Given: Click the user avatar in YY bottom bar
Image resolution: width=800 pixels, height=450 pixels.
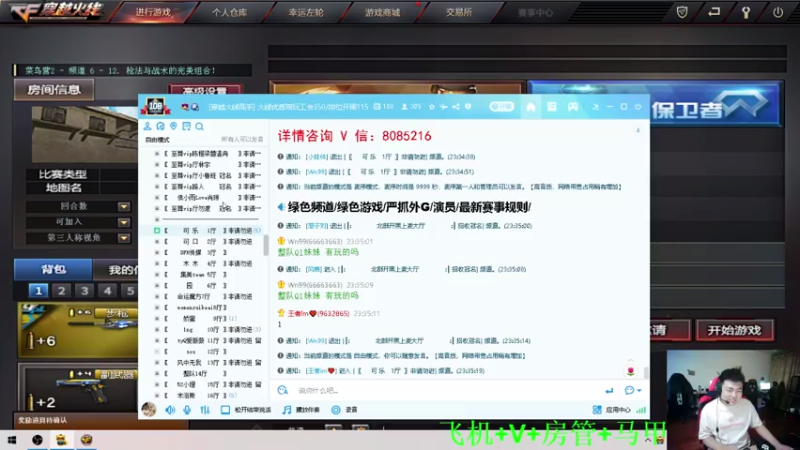Looking at the screenshot, I should pyautogui.click(x=149, y=409).
